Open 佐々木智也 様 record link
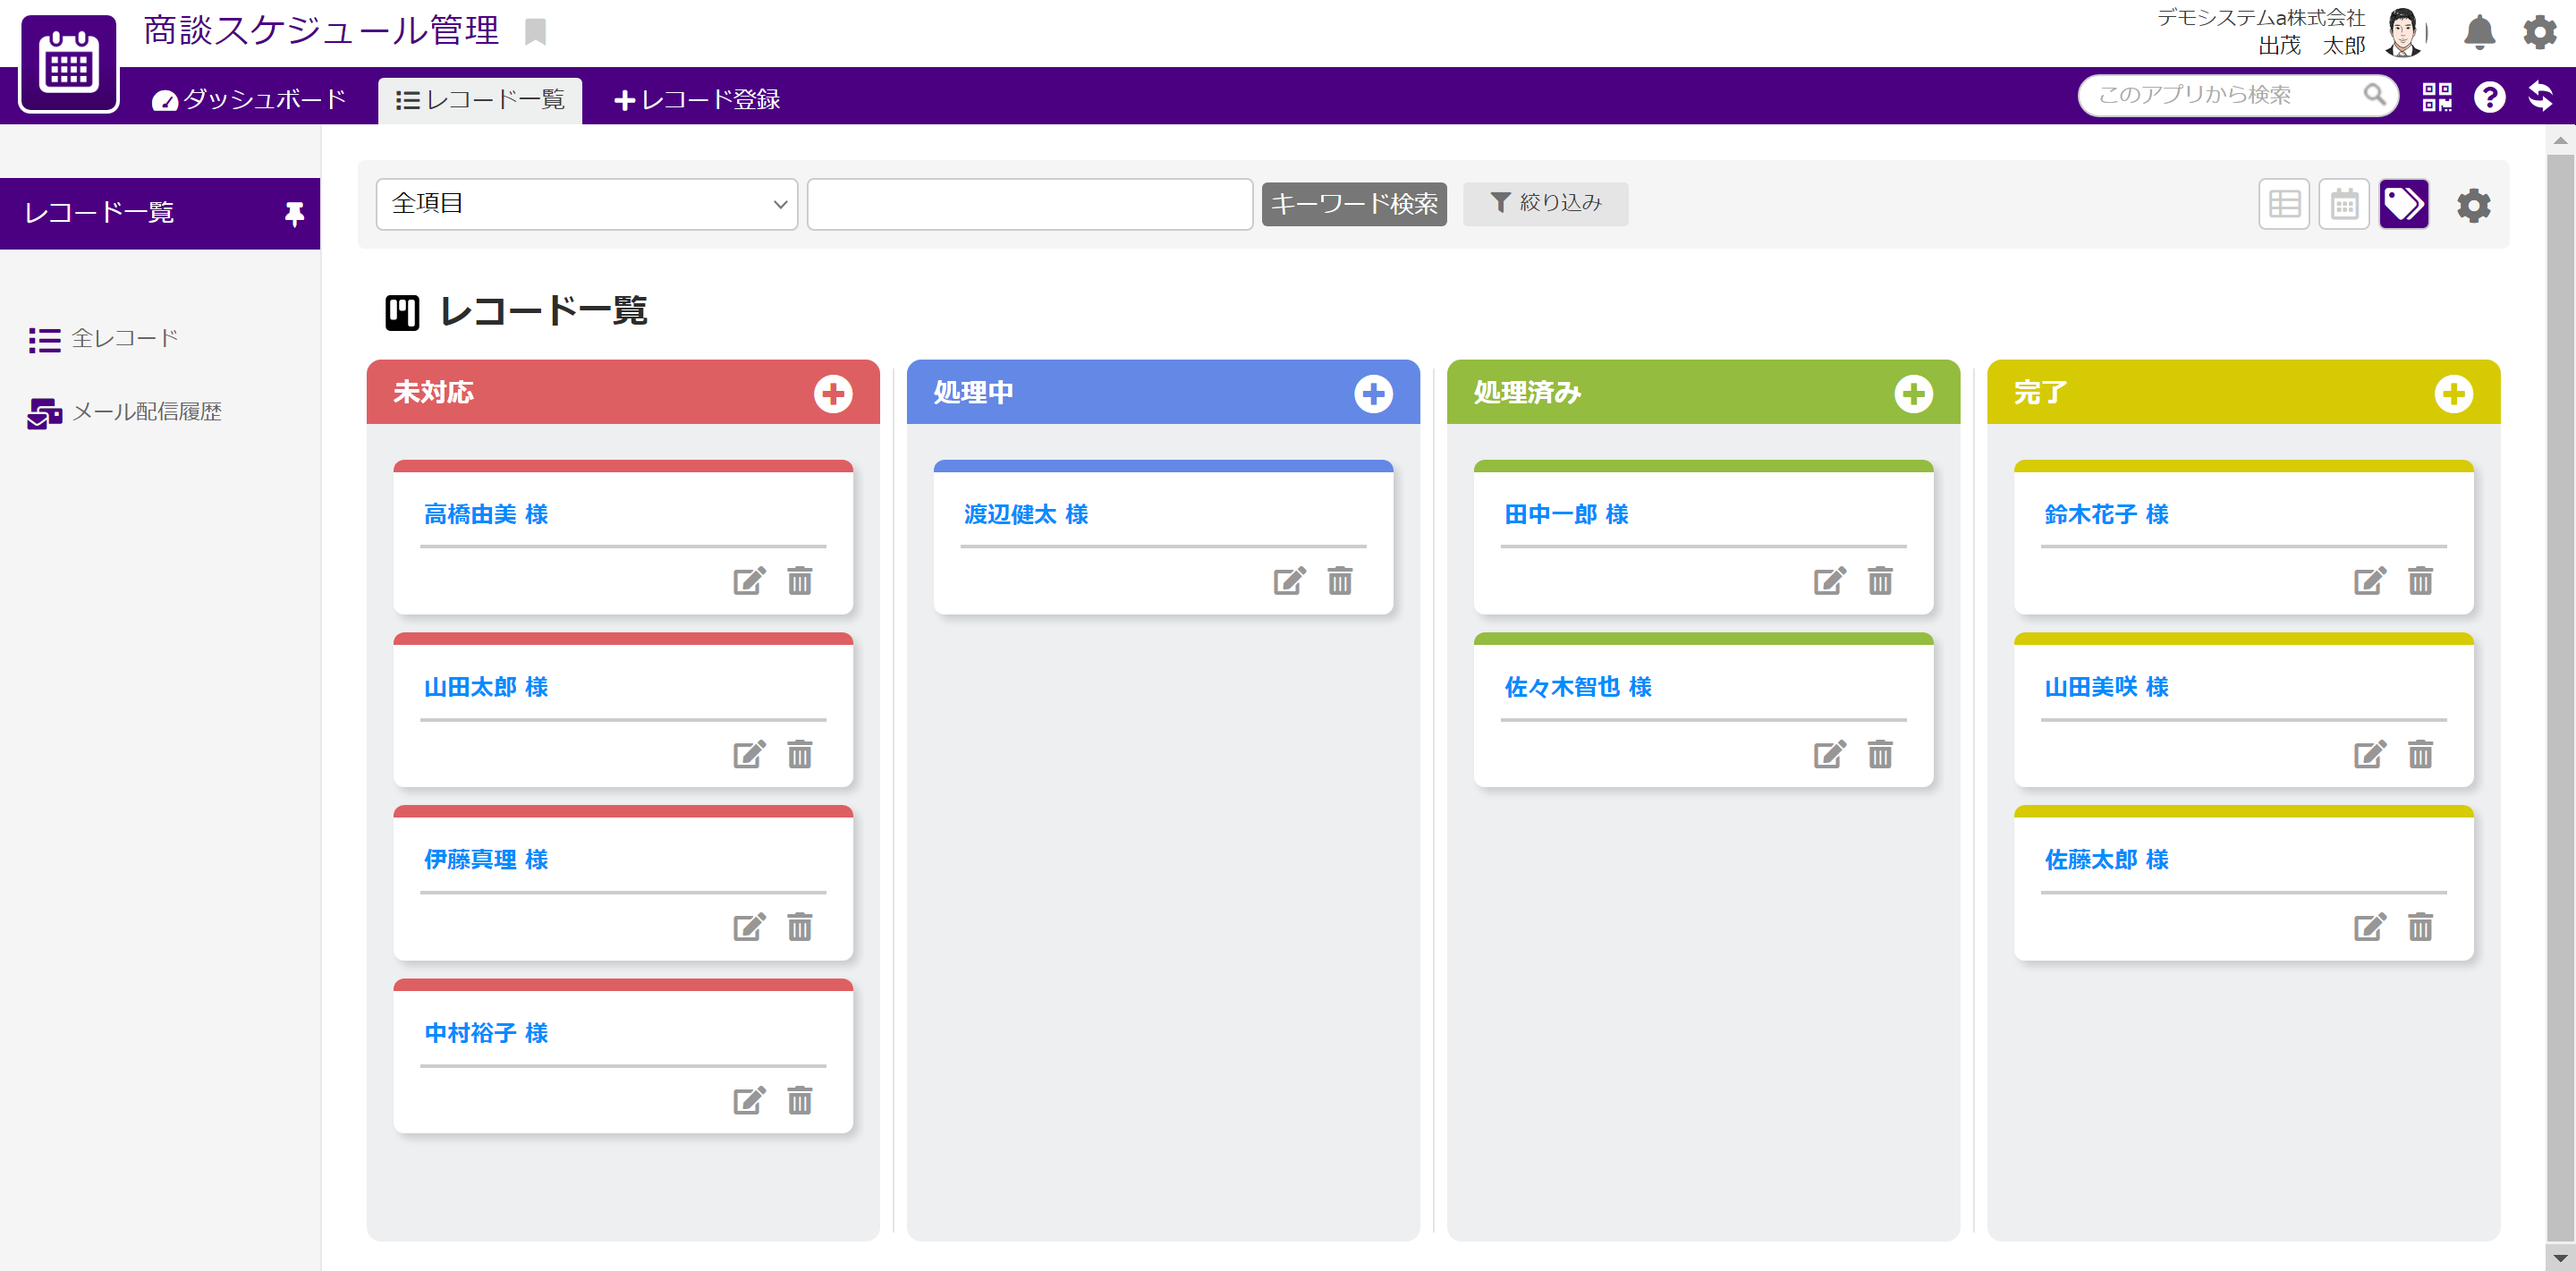 (1578, 687)
